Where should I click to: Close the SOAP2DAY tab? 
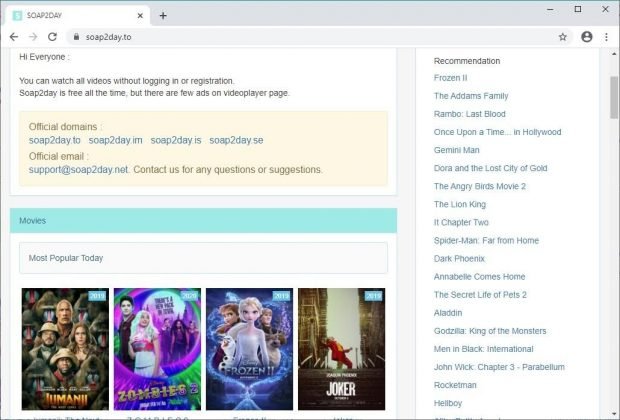click(x=140, y=16)
